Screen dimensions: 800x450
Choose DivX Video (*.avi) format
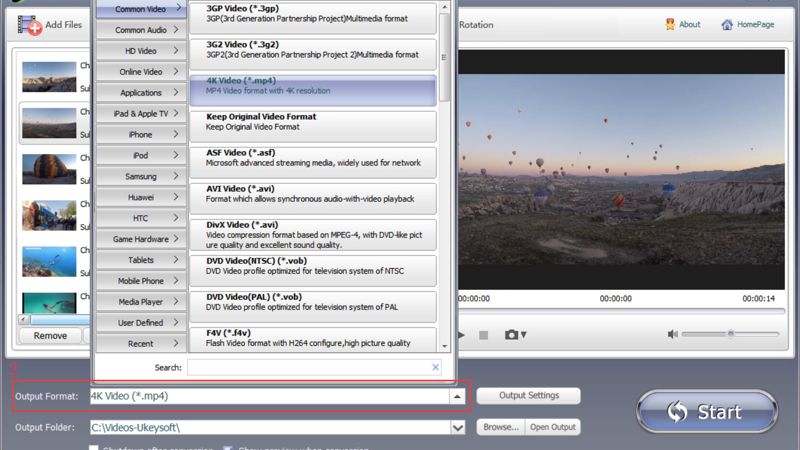(313, 234)
